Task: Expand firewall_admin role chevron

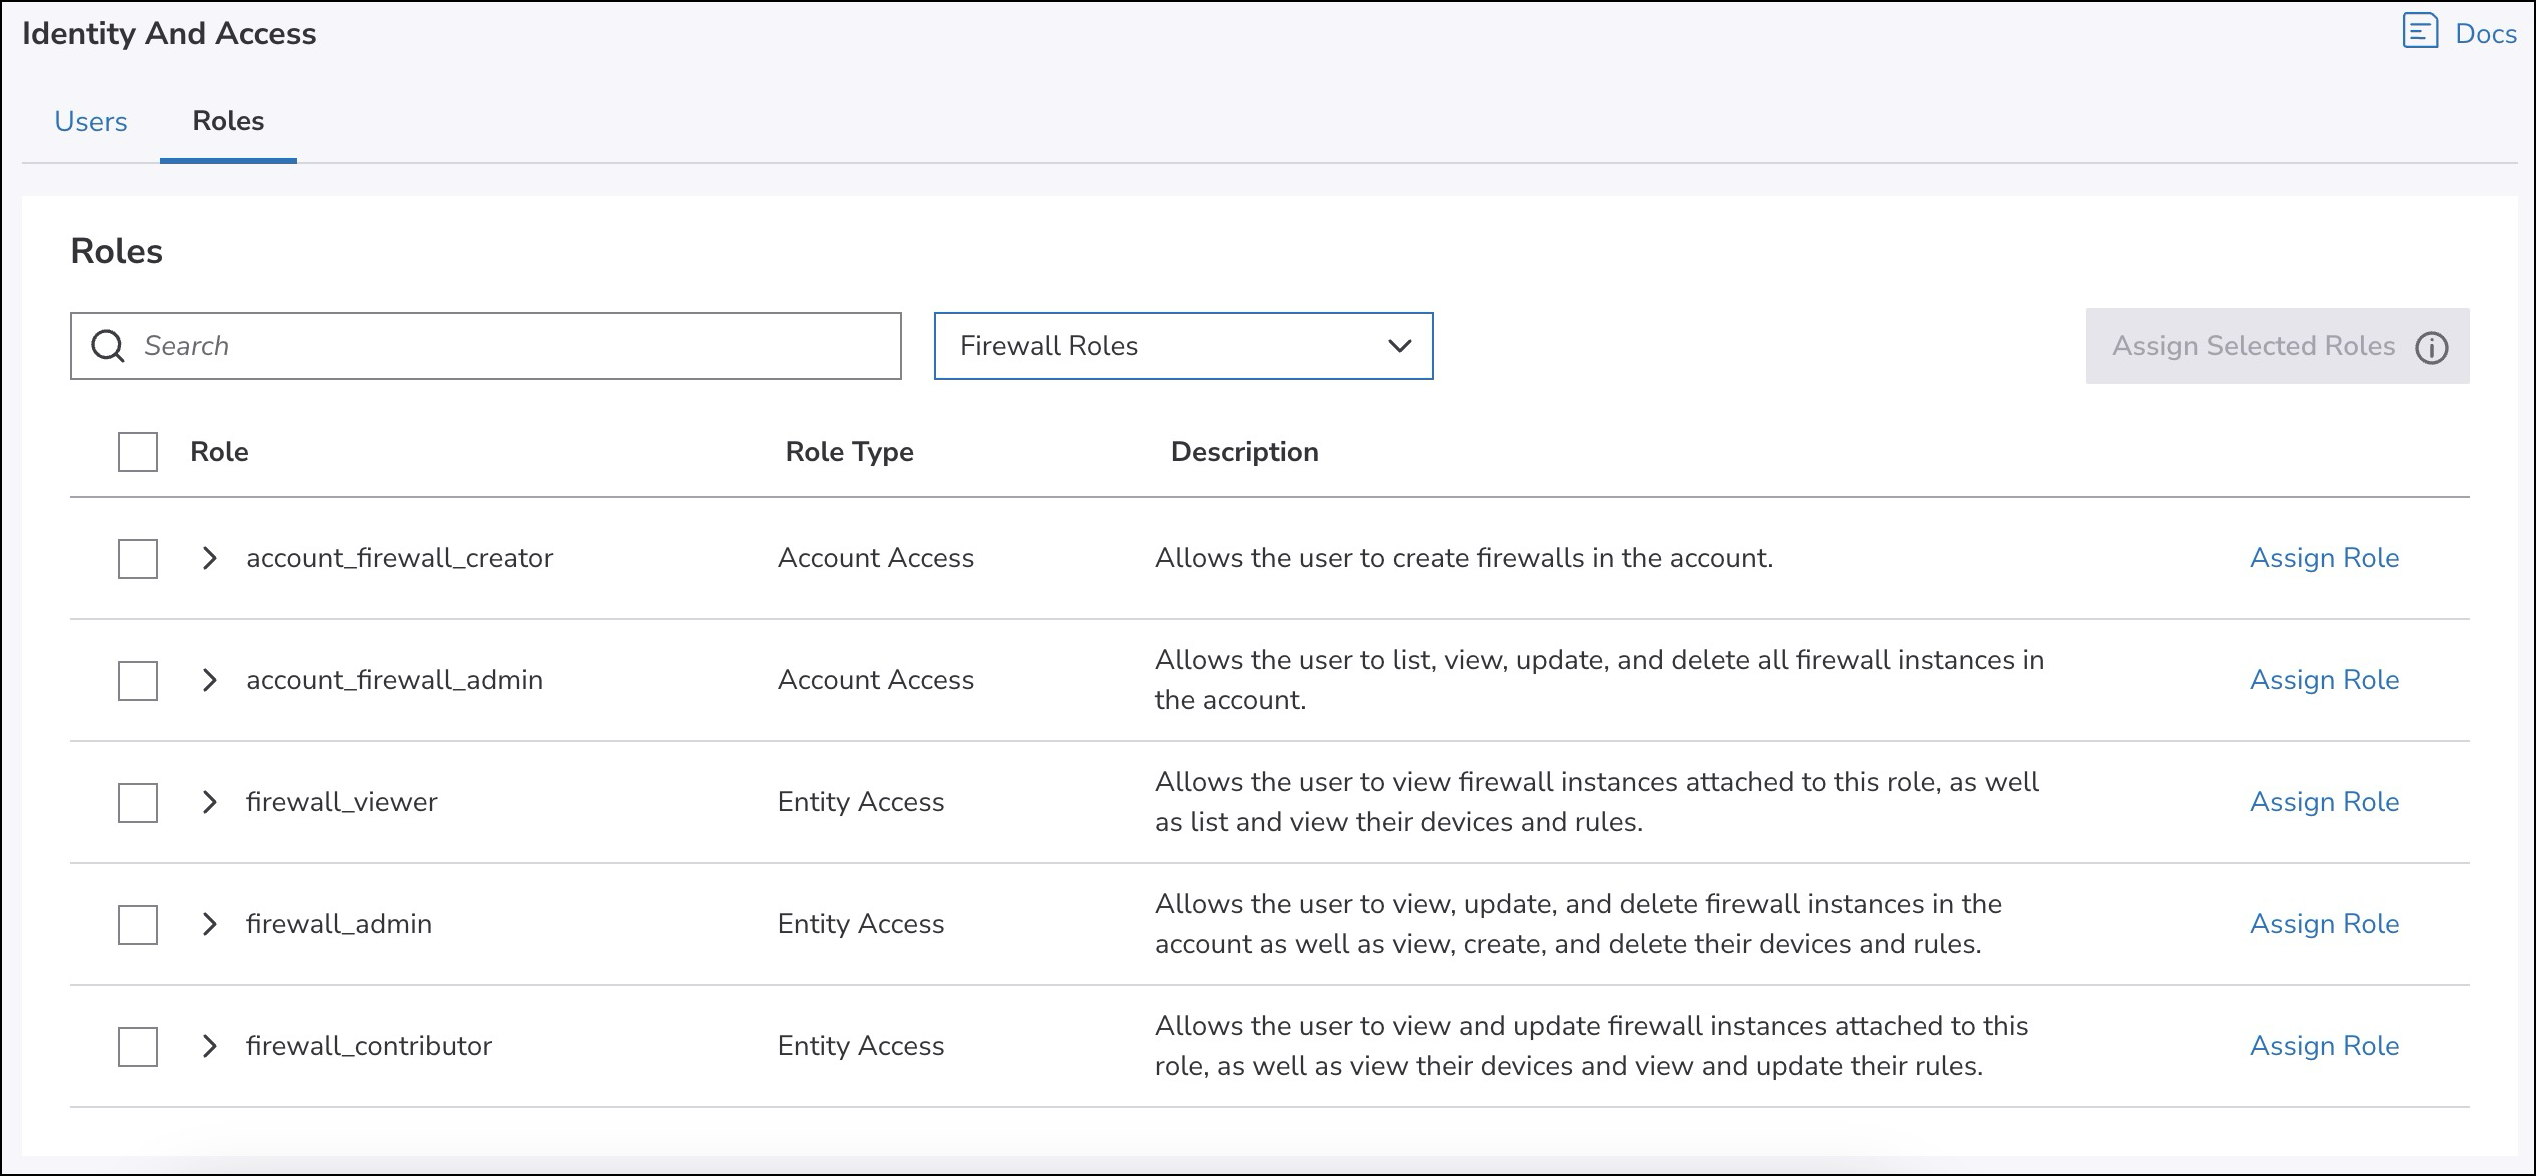Action: coord(209,924)
